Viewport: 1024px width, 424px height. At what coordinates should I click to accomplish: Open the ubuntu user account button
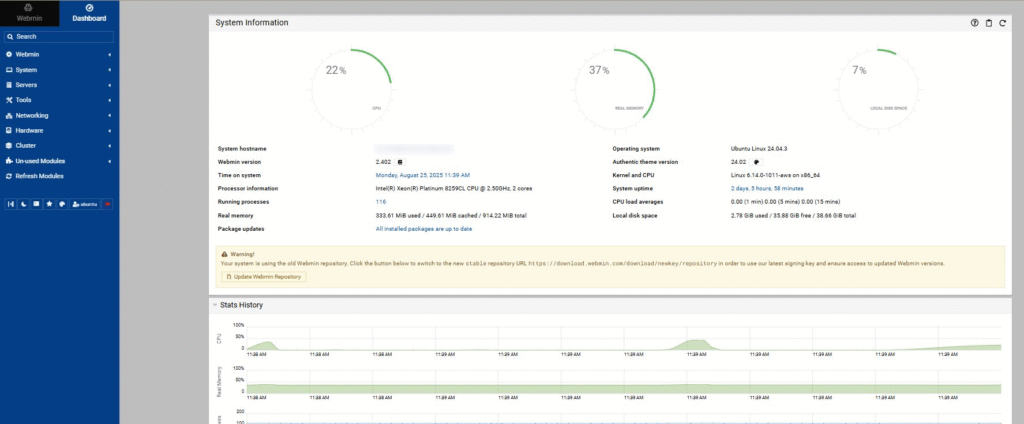(x=86, y=204)
